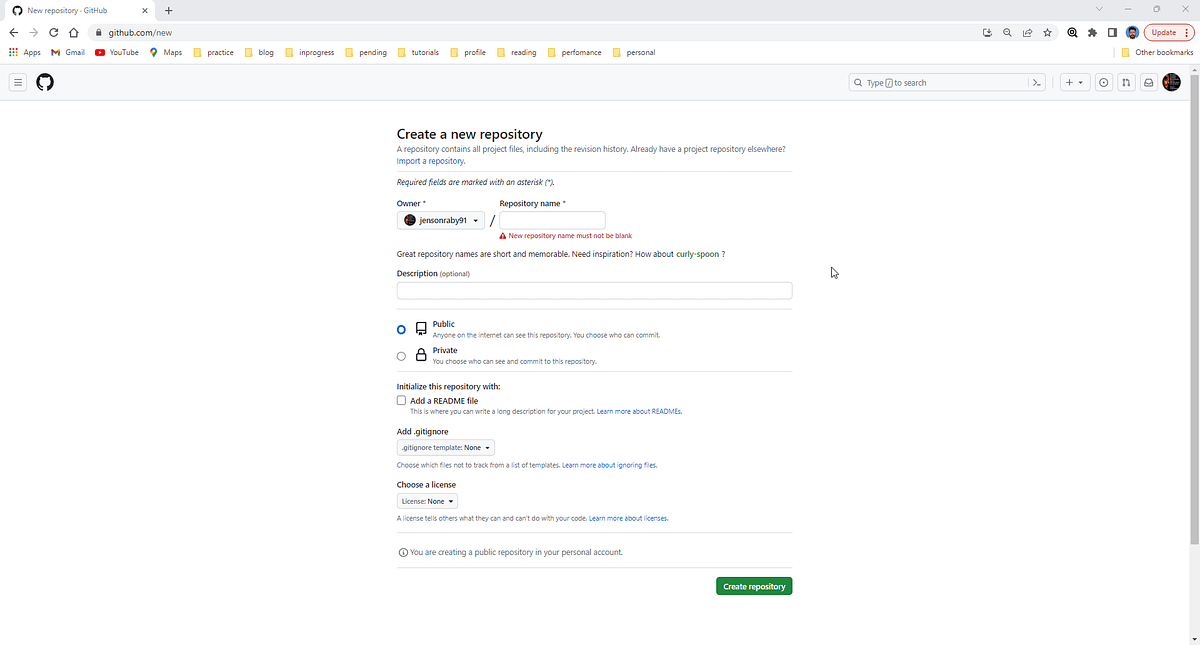The width and height of the screenshot is (1200, 645).
Task: Click the Create repository button
Action: click(753, 585)
